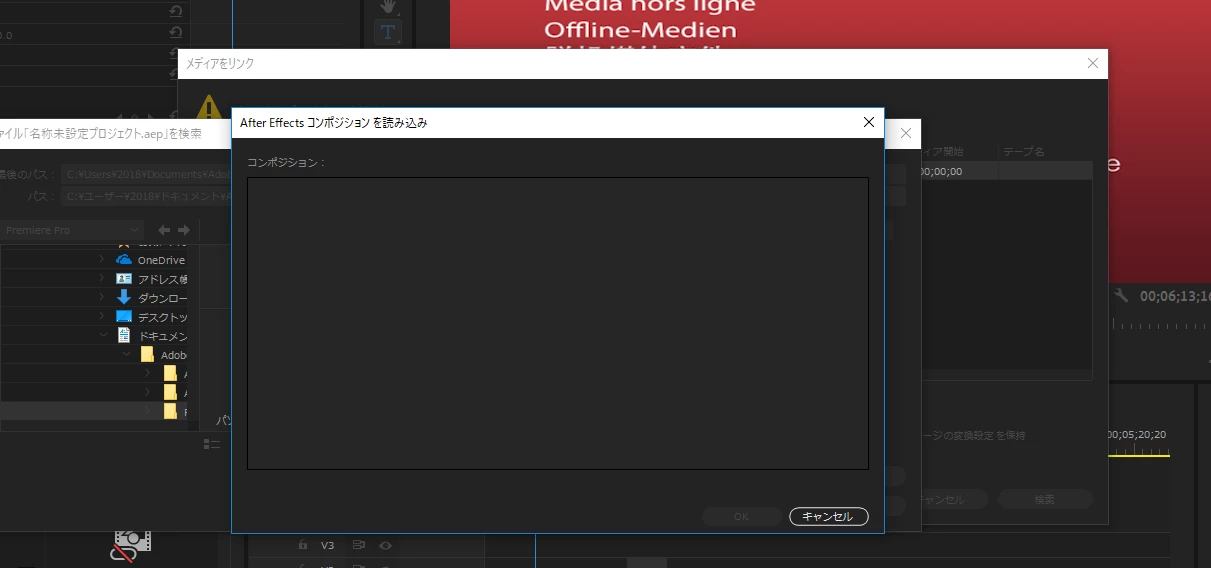The height and width of the screenshot is (568, 1211).
Task: Open program monitor settings wrench icon
Action: [x=1121, y=296]
